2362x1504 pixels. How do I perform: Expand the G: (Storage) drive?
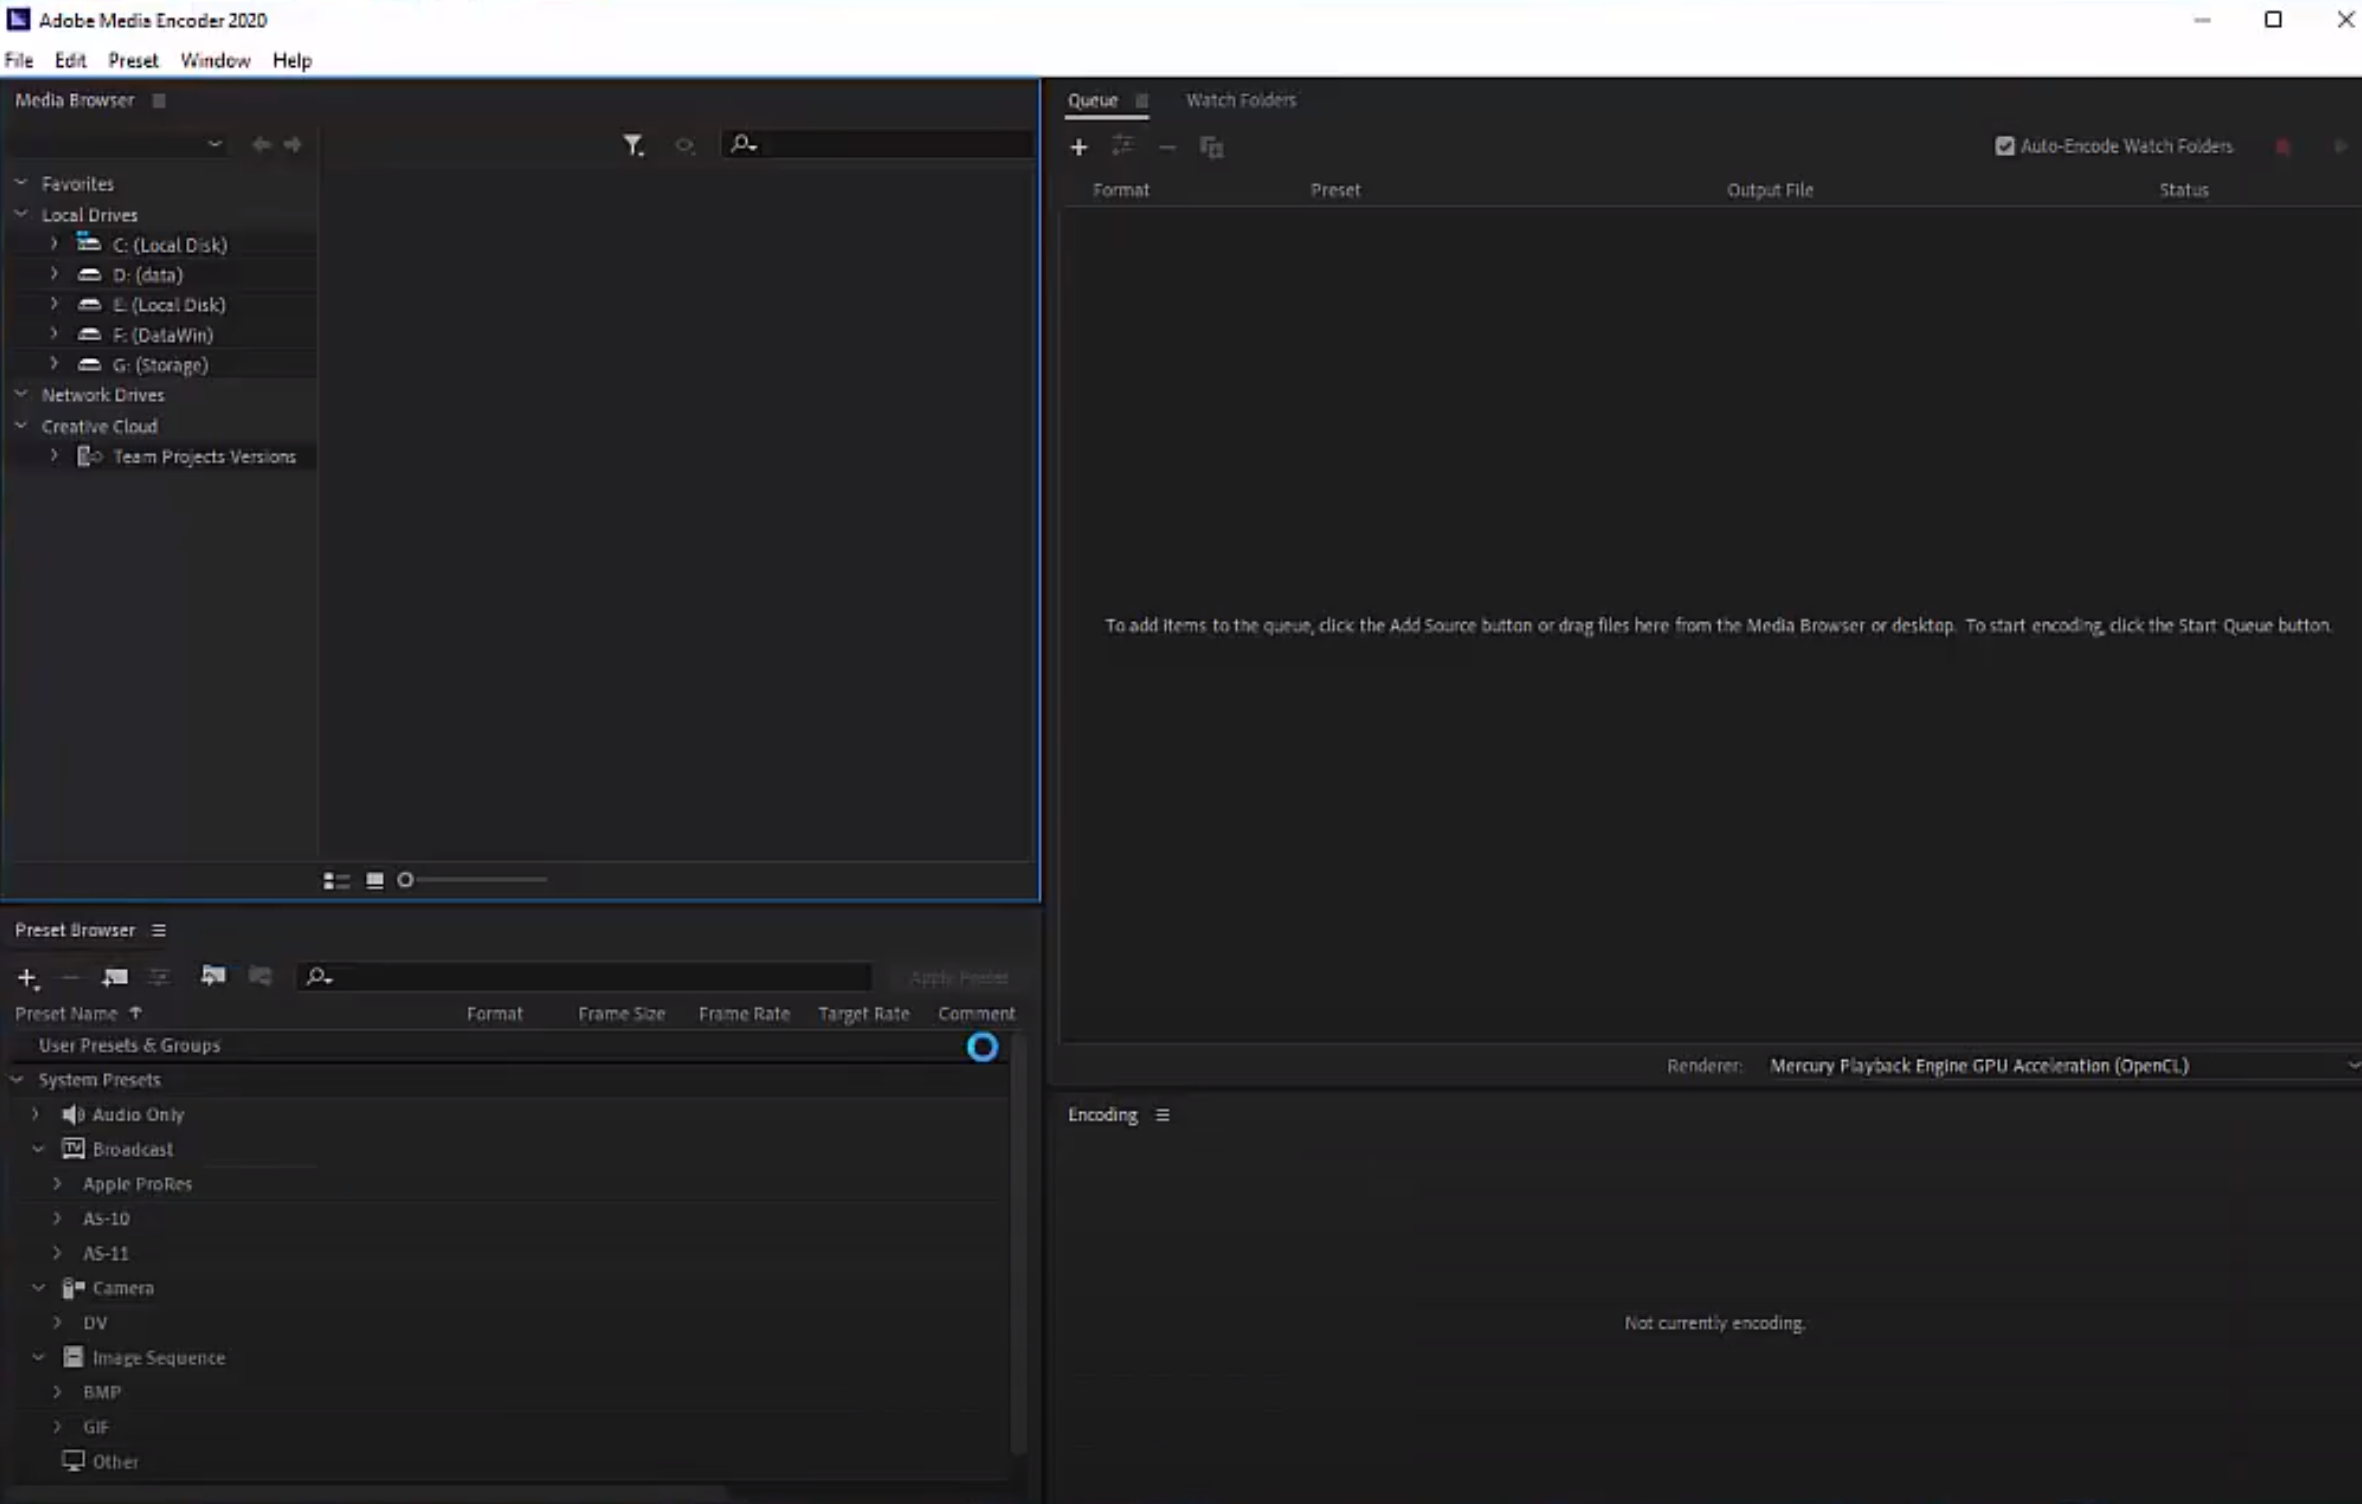[x=54, y=364]
